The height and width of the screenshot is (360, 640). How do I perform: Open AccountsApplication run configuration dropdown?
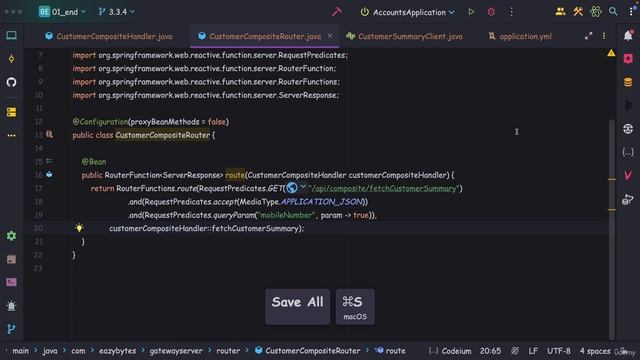tap(408, 12)
